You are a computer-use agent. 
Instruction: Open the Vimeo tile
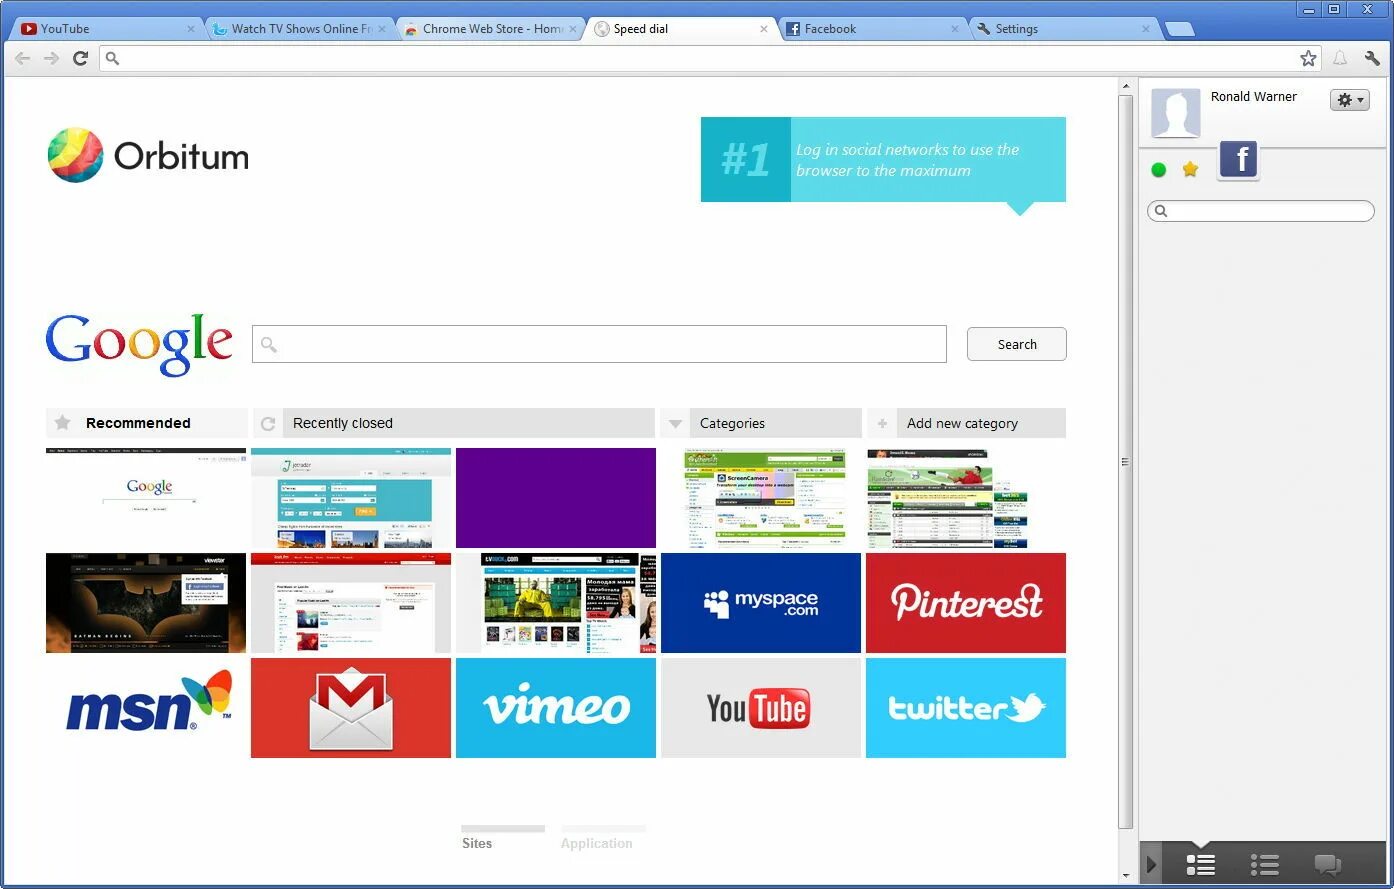click(556, 708)
